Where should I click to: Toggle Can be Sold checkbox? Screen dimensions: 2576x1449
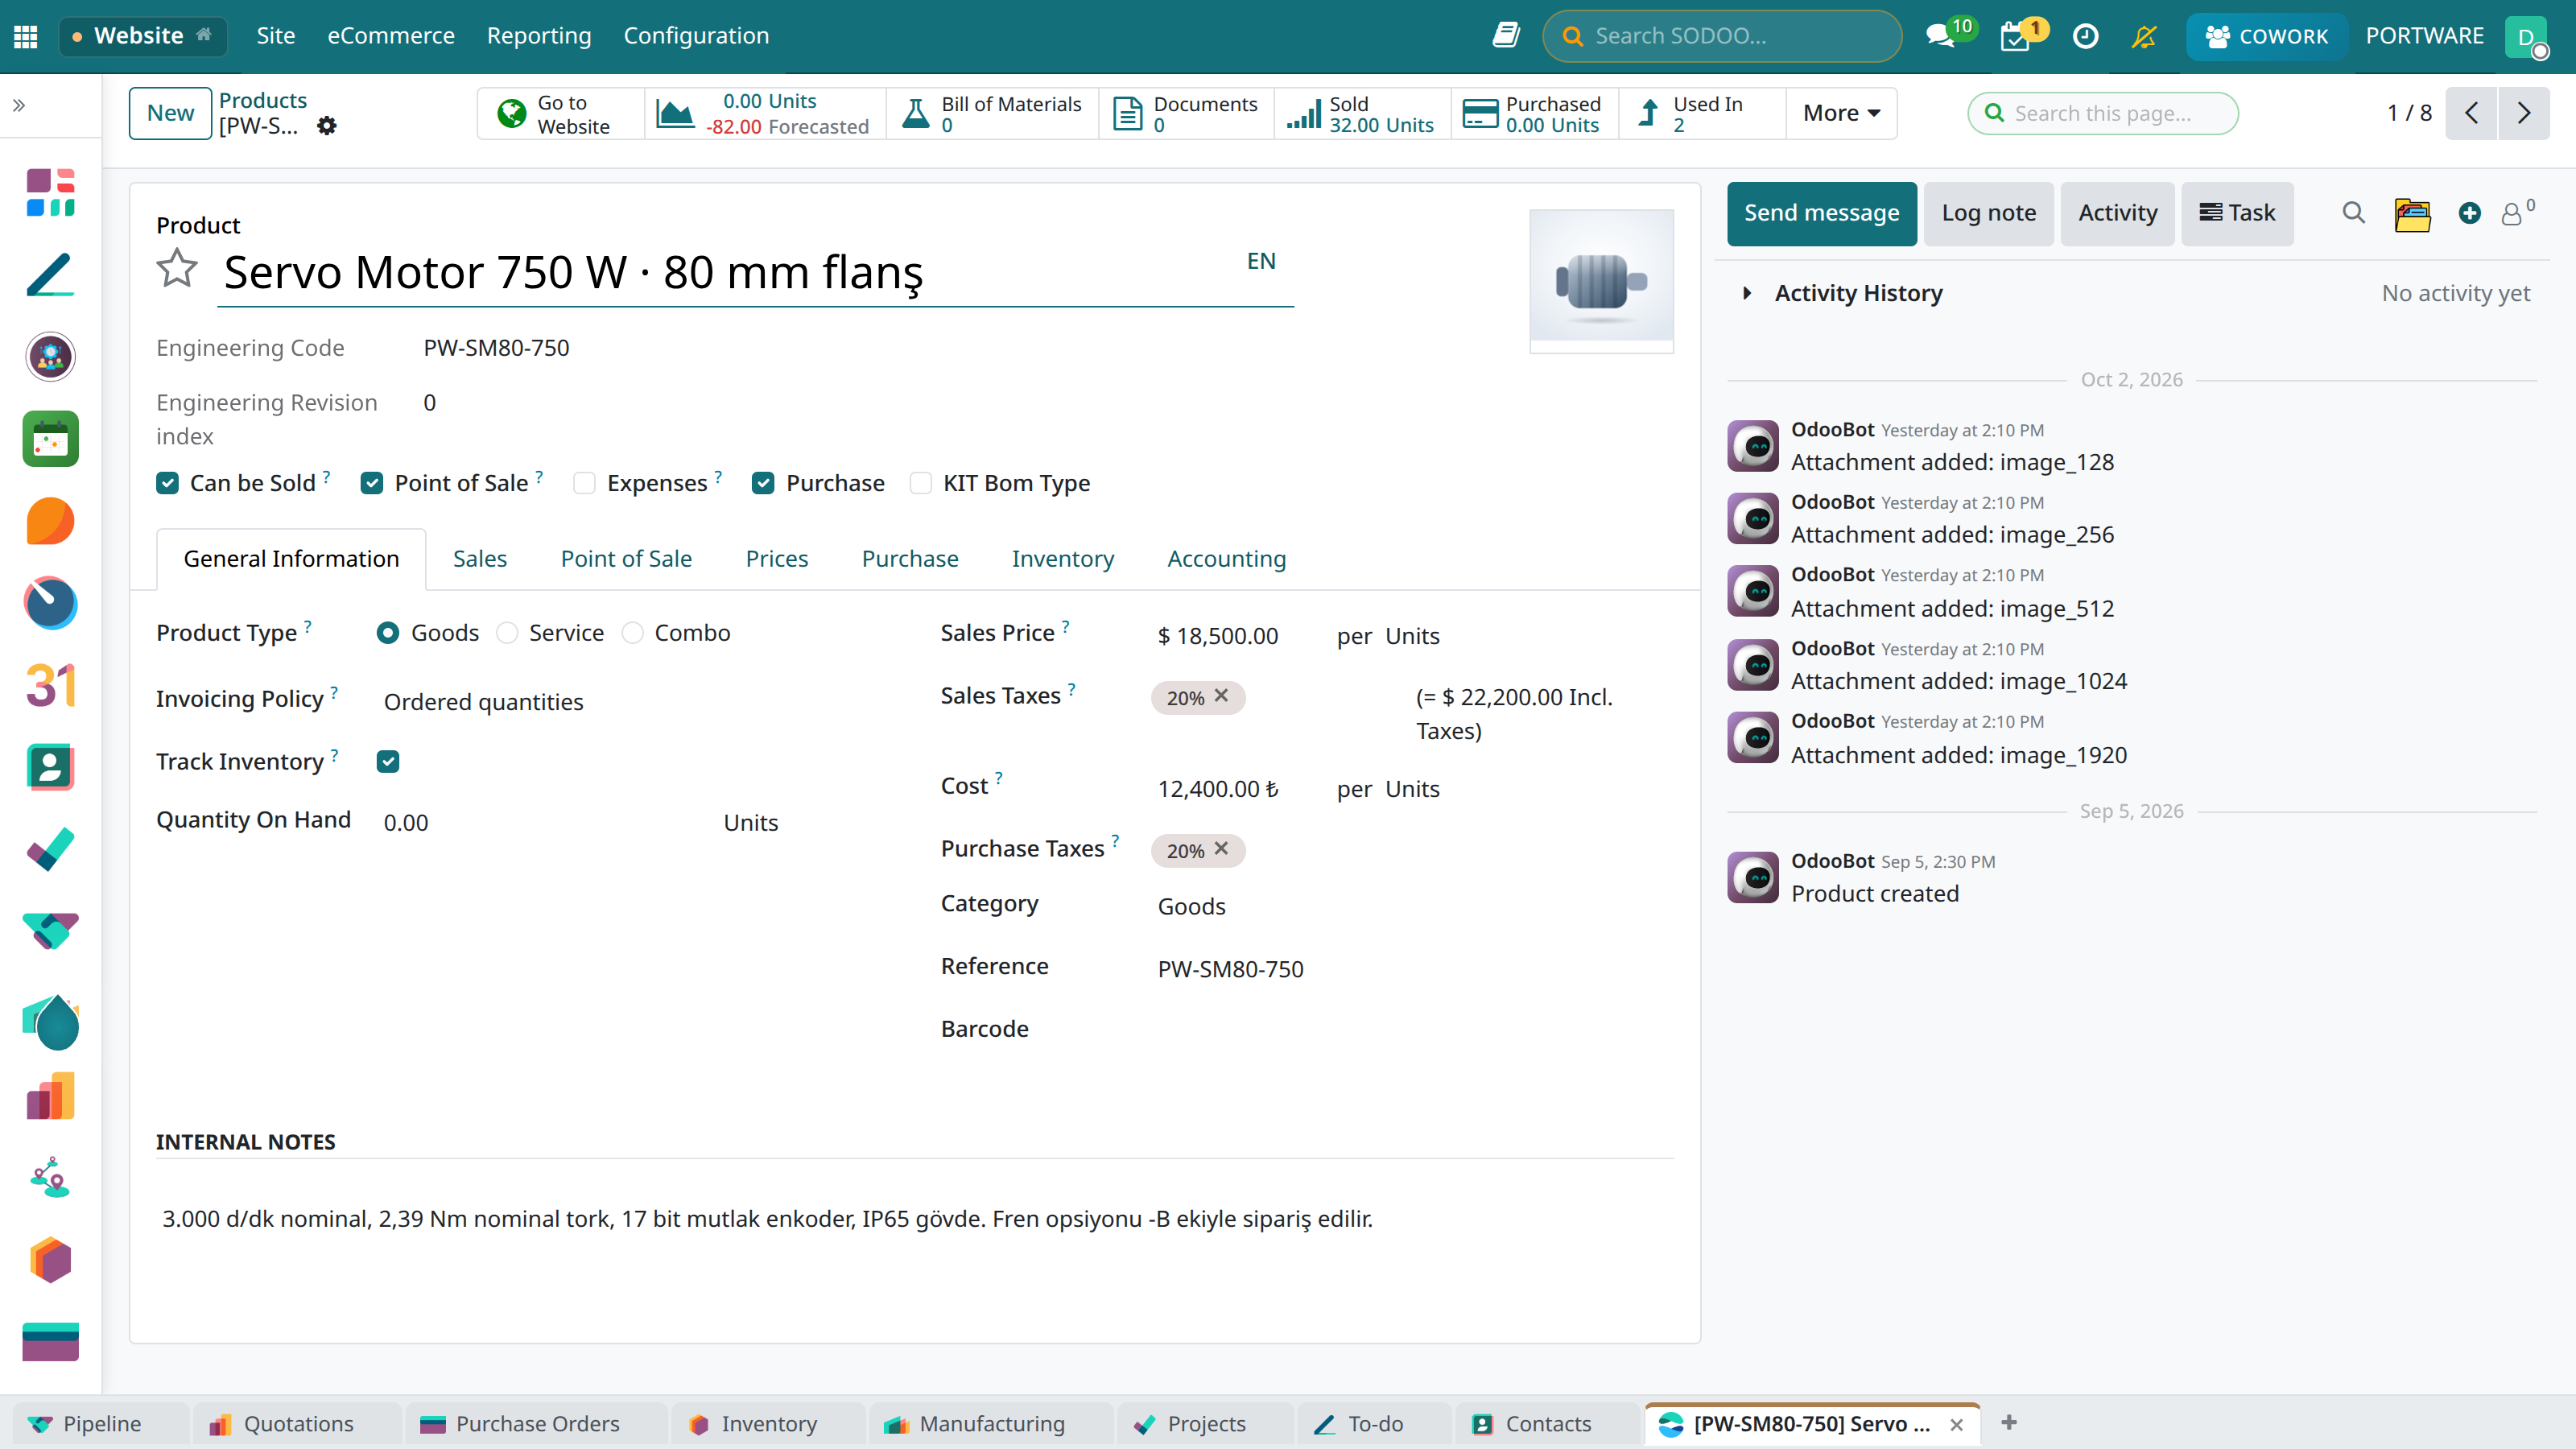pyautogui.click(x=168, y=483)
